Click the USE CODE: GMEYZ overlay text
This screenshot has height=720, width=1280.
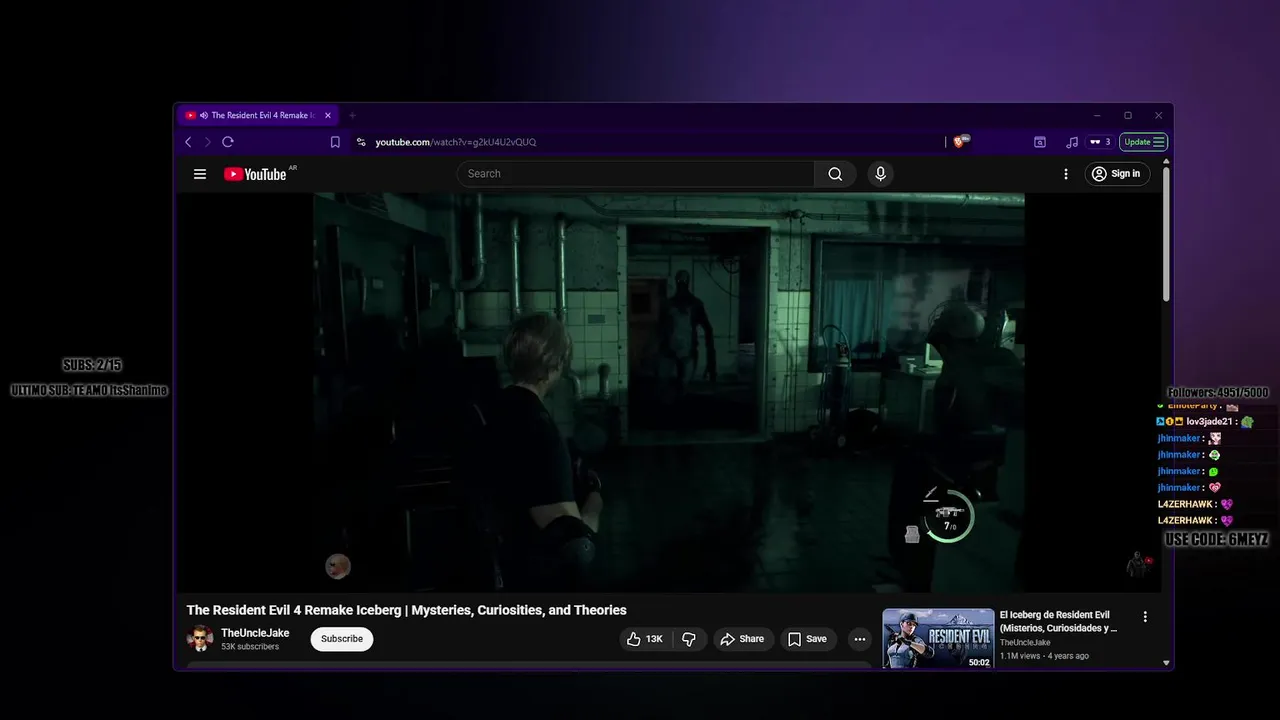coord(1217,539)
